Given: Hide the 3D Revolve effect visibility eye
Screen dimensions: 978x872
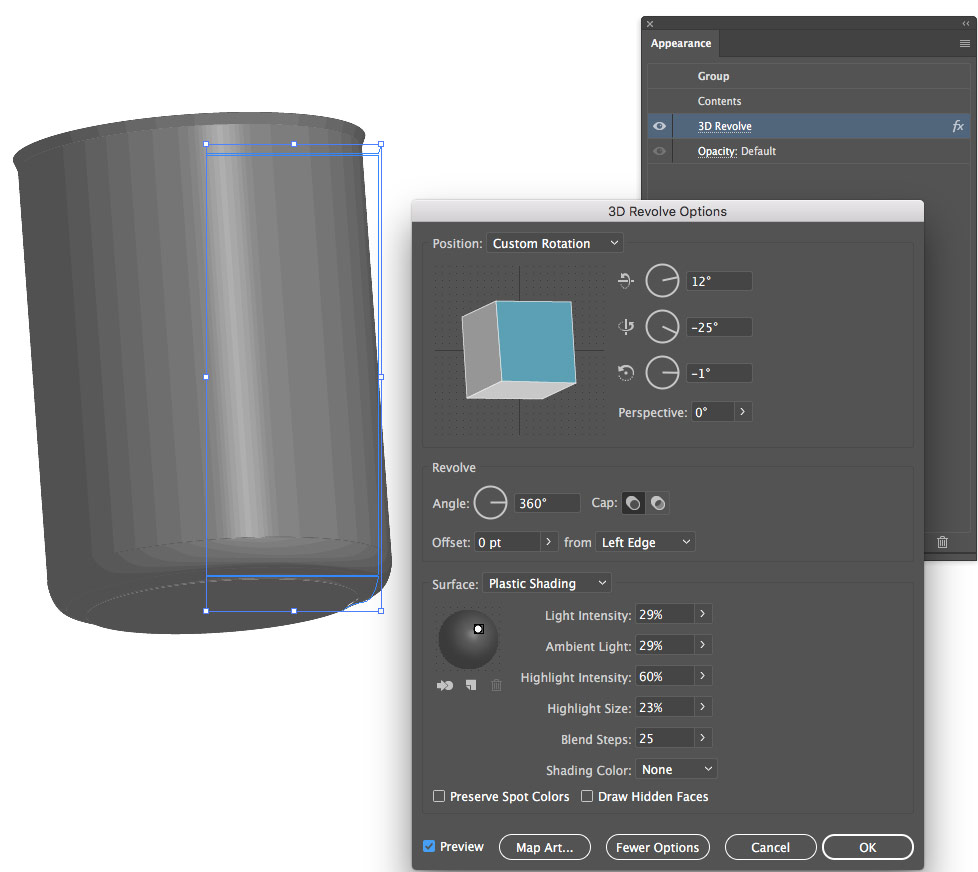Looking at the screenshot, I should coord(659,126).
